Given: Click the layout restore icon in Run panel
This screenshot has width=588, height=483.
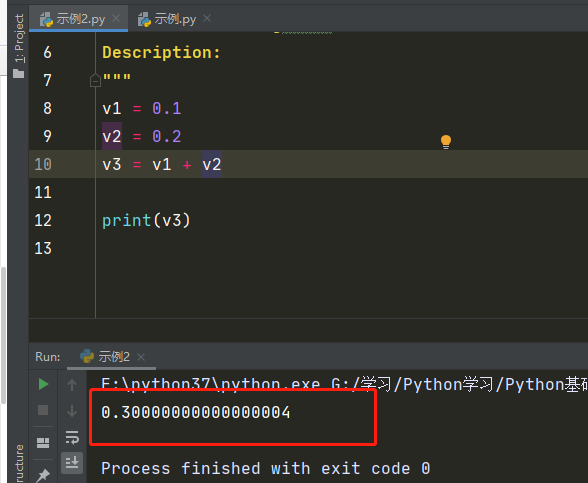Looking at the screenshot, I should pos(43,443).
